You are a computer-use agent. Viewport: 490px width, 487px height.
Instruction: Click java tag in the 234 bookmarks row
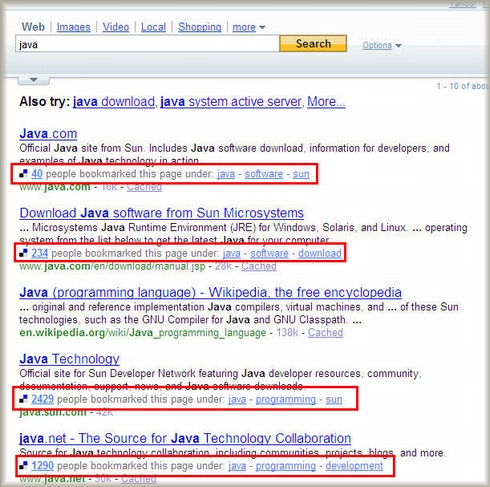tap(231, 253)
